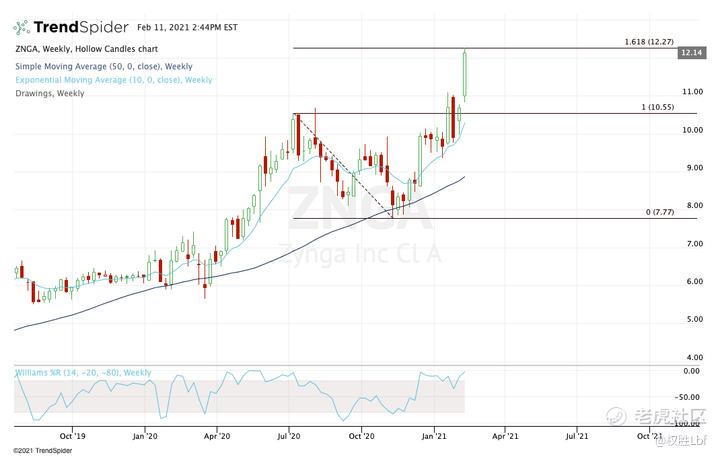Image resolution: width=720 pixels, height=457 pixels.
Task: Click the -50.00 Williams %R axis label
Action: coord(687,397)
